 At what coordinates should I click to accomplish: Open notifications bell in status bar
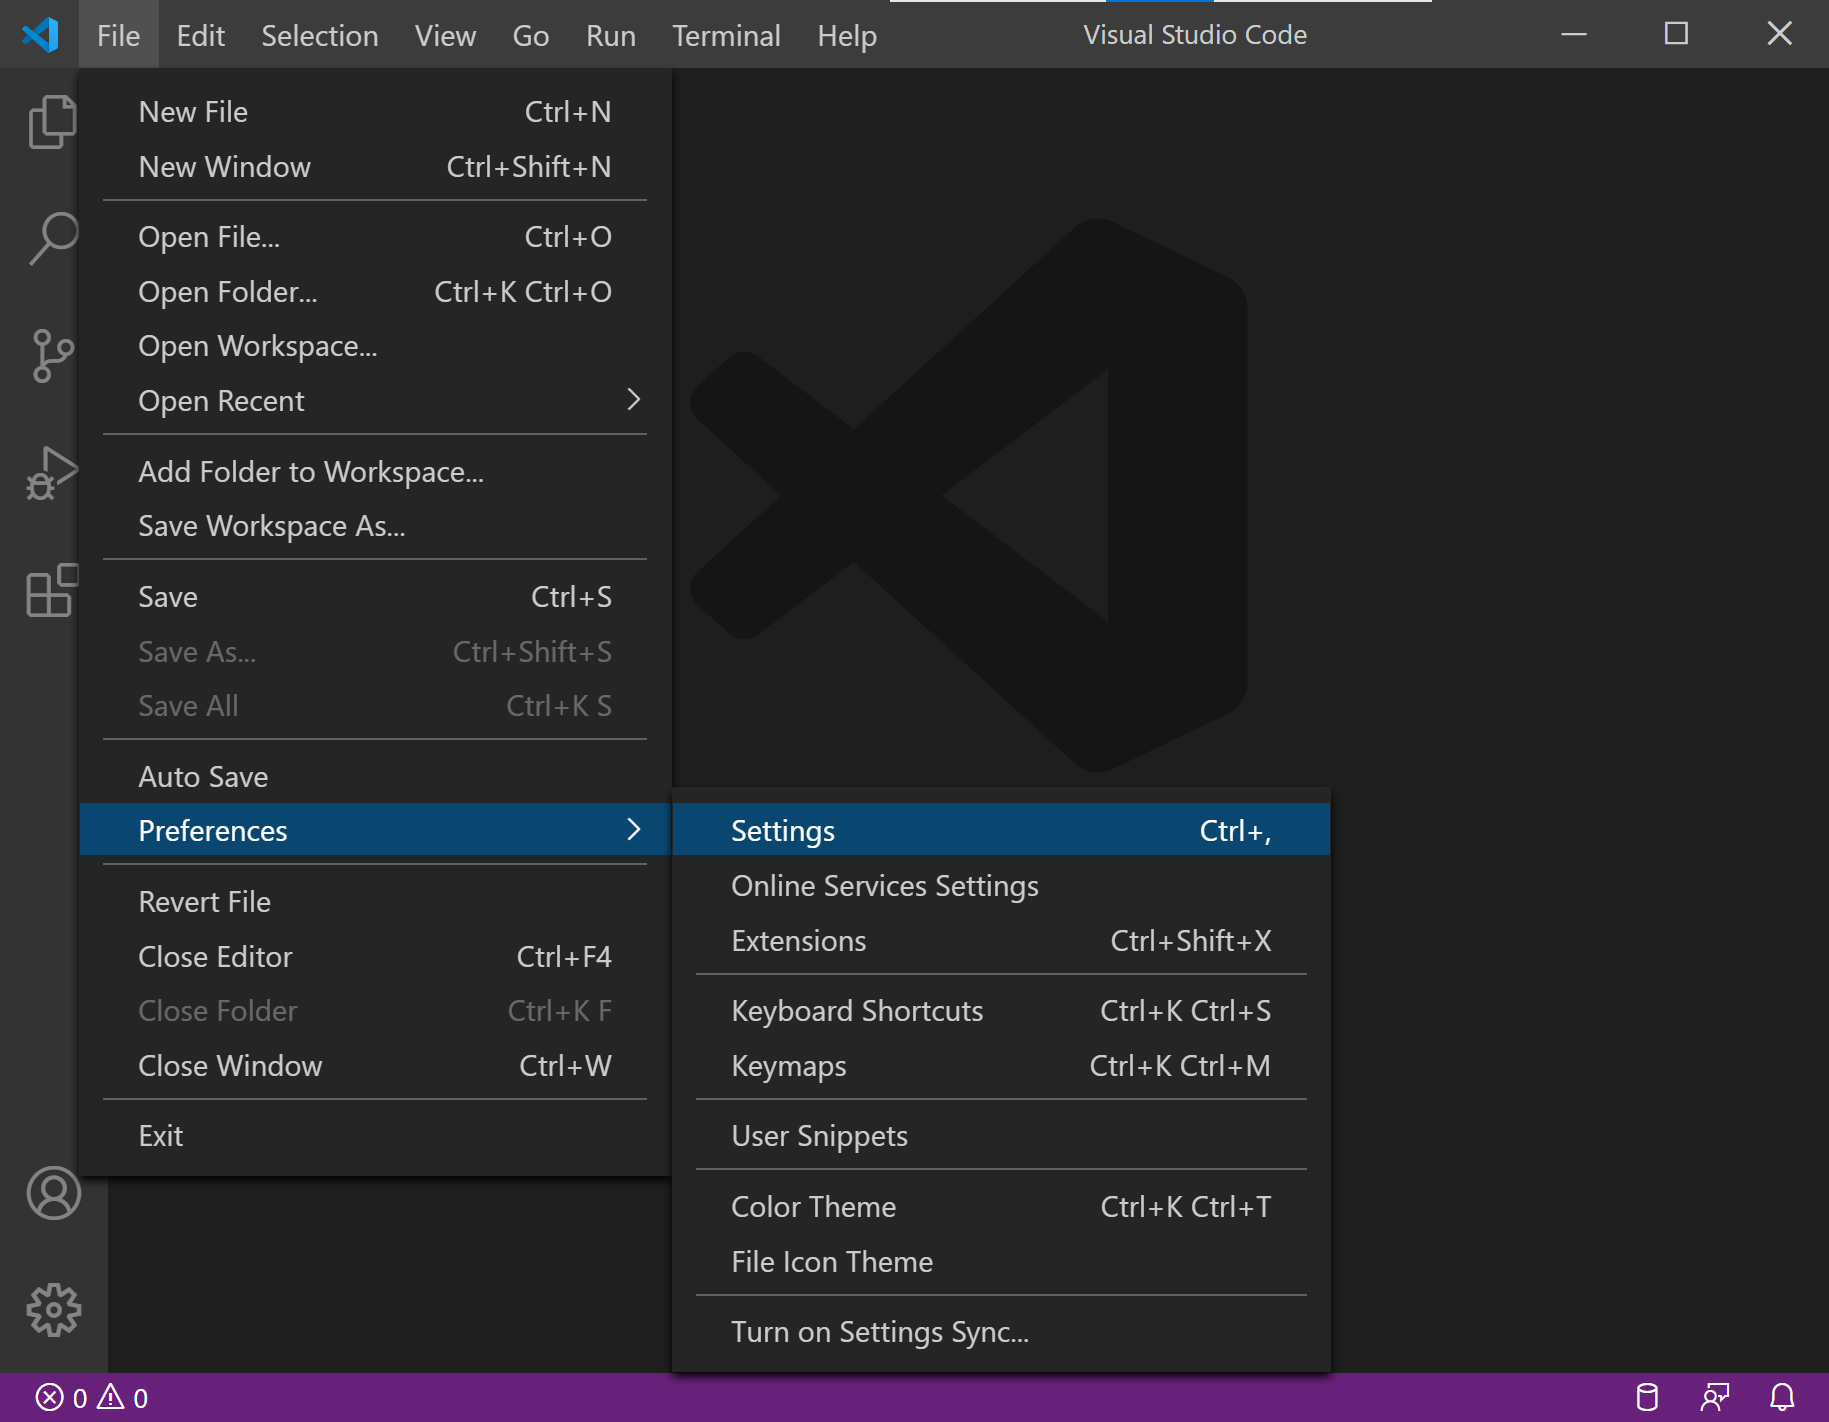1782,1397
